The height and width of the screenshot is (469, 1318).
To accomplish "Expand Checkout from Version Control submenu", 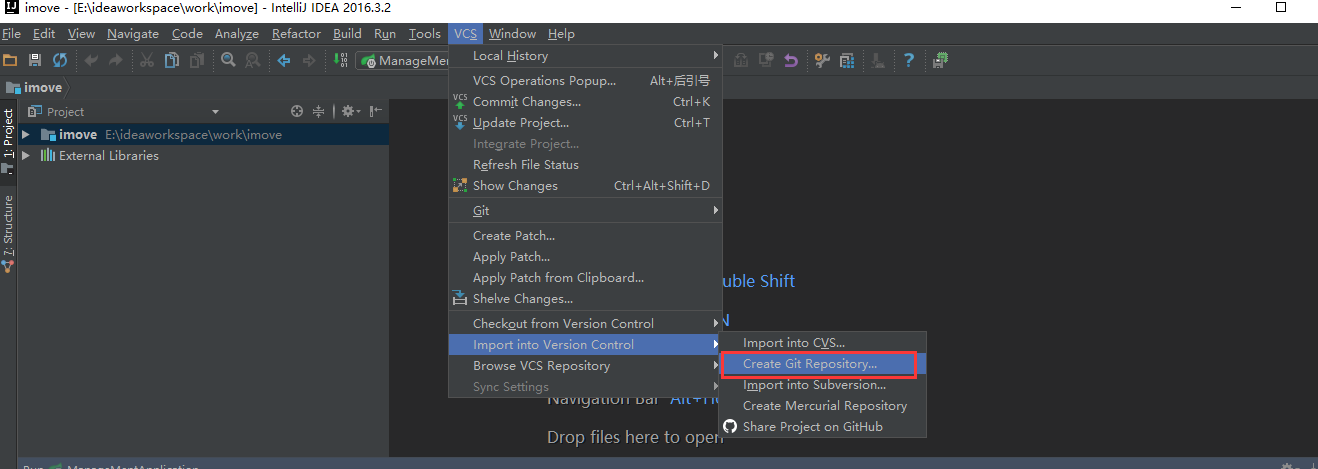I will click(x=585, y=324).
